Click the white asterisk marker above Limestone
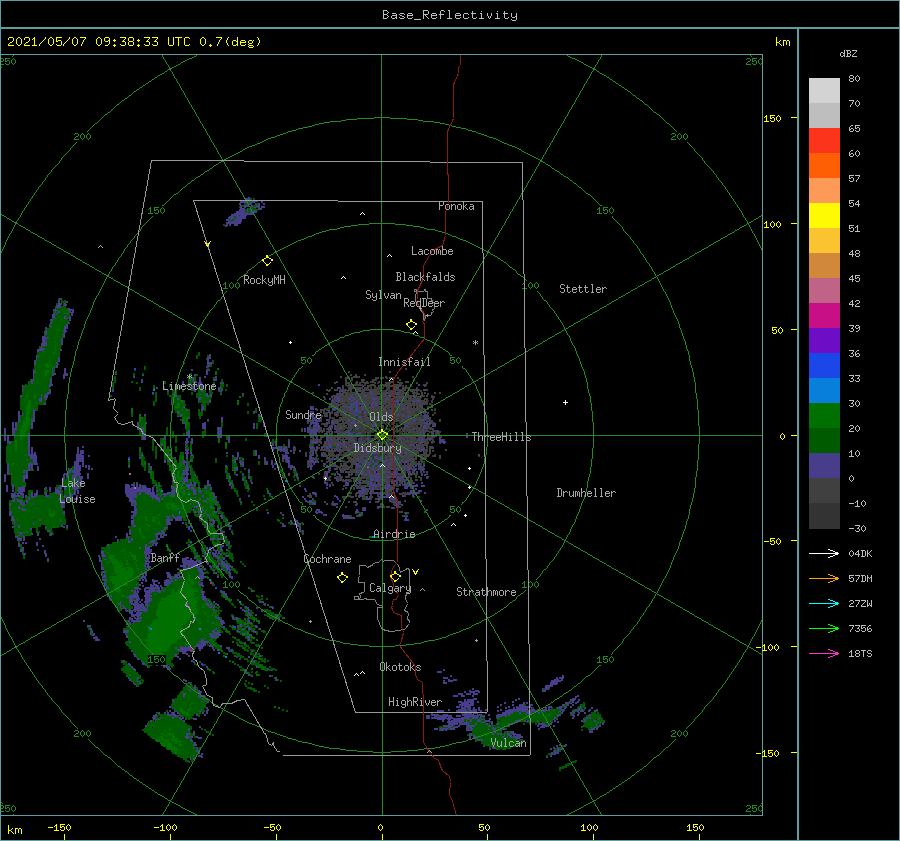Image resolution: width=900 pixels, height=841 pixels. point(189,377)
